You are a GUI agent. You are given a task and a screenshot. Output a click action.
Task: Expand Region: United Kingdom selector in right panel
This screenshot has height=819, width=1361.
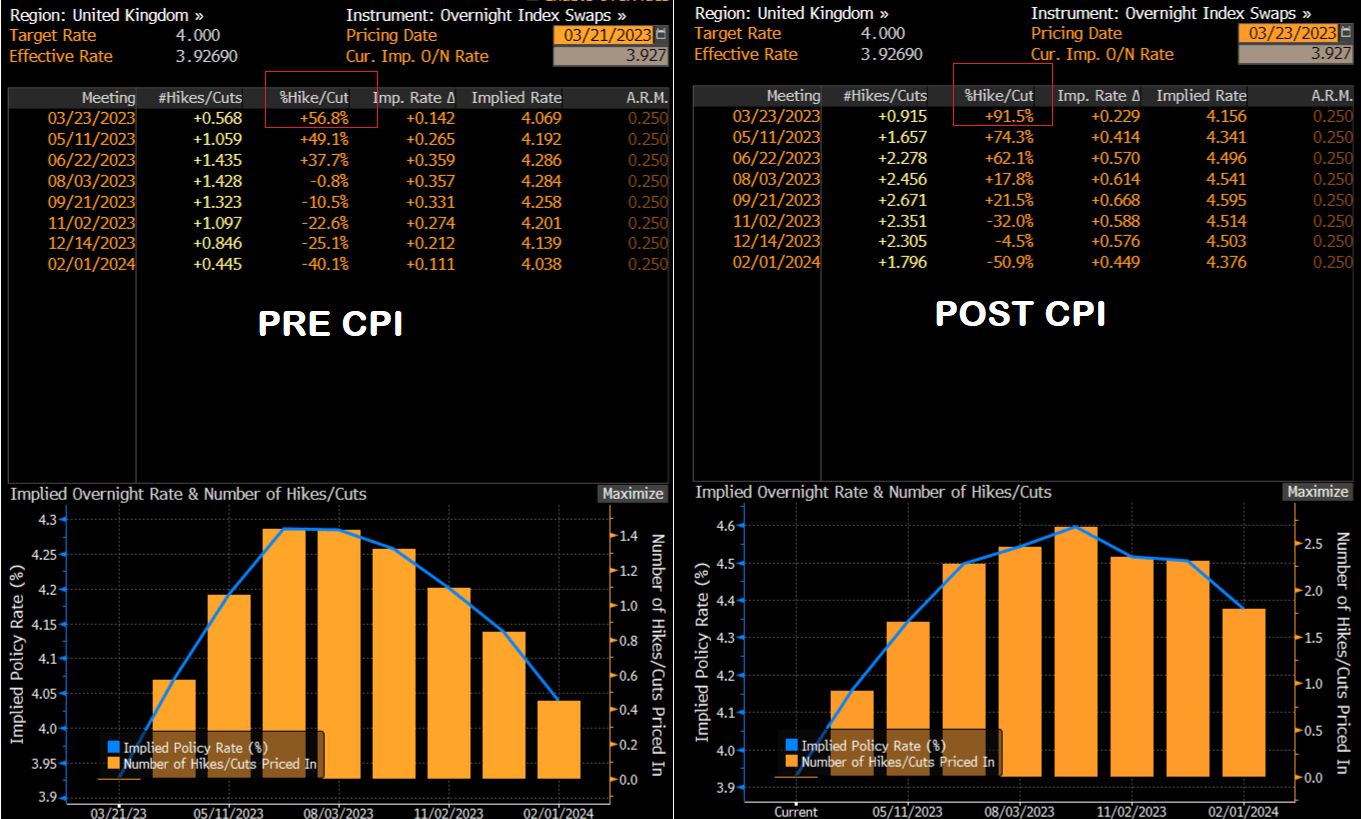pos(791,13)
